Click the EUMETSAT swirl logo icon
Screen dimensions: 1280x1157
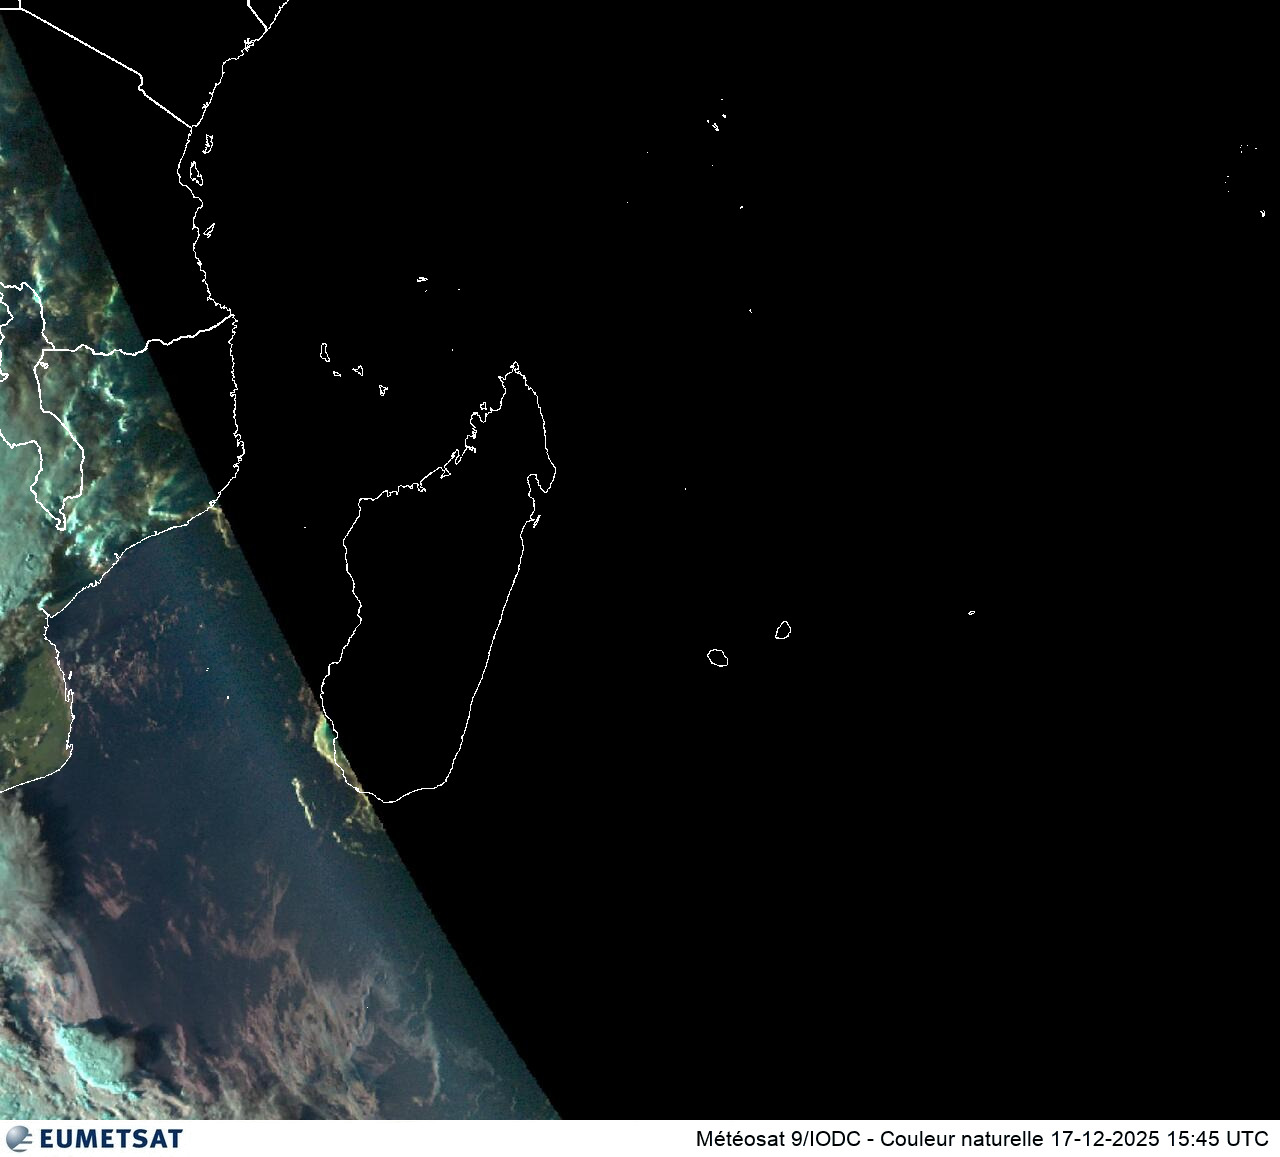19,1138
